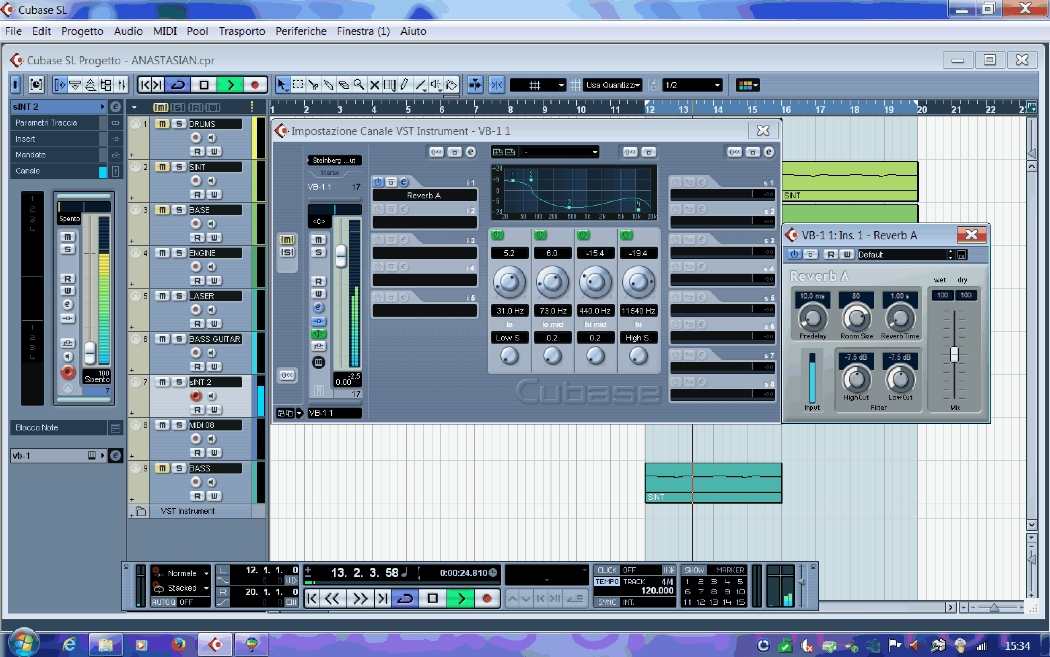Viewport: 1050px width, 657px height.
Task: Select the Mute X tool
Action: 375,85
